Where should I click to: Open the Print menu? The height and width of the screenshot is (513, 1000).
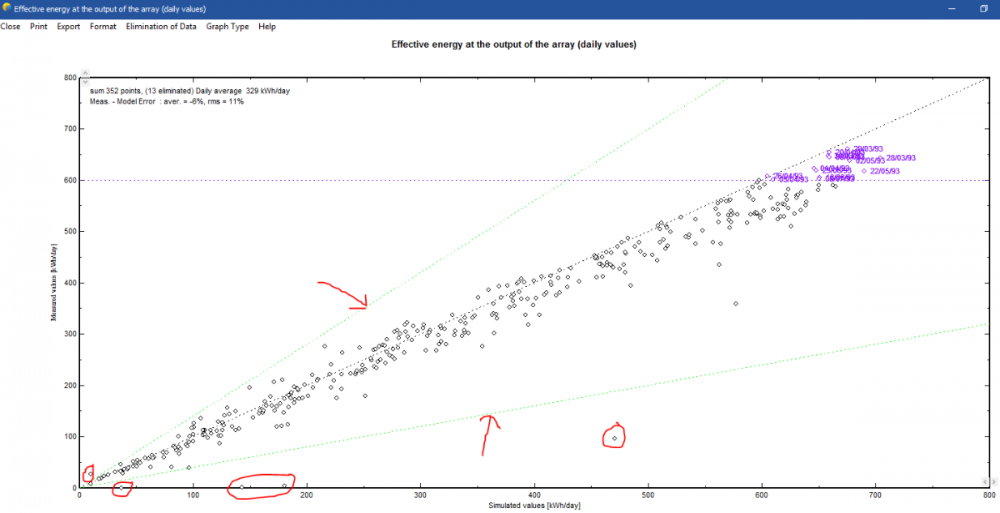click(x=38, y=26)
